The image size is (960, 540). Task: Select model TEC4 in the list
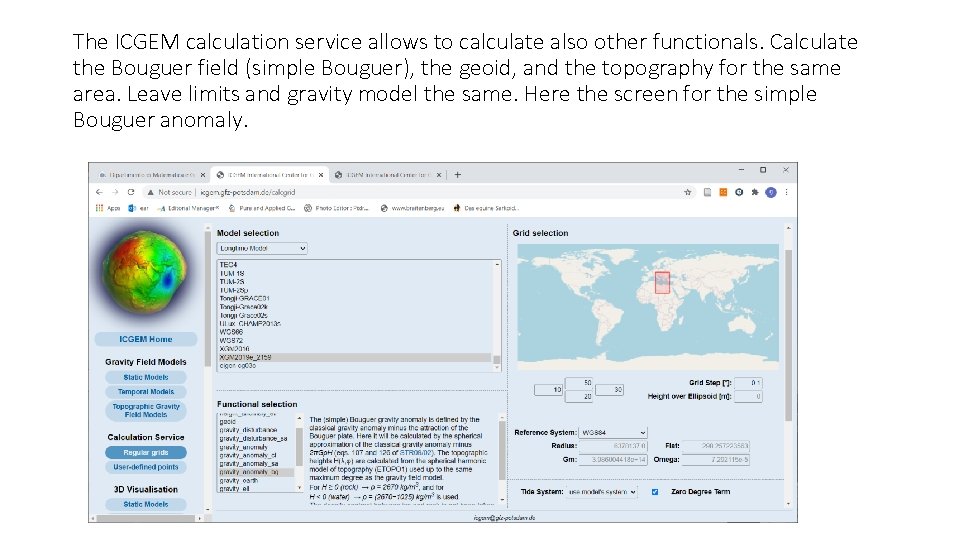(228, 265)
